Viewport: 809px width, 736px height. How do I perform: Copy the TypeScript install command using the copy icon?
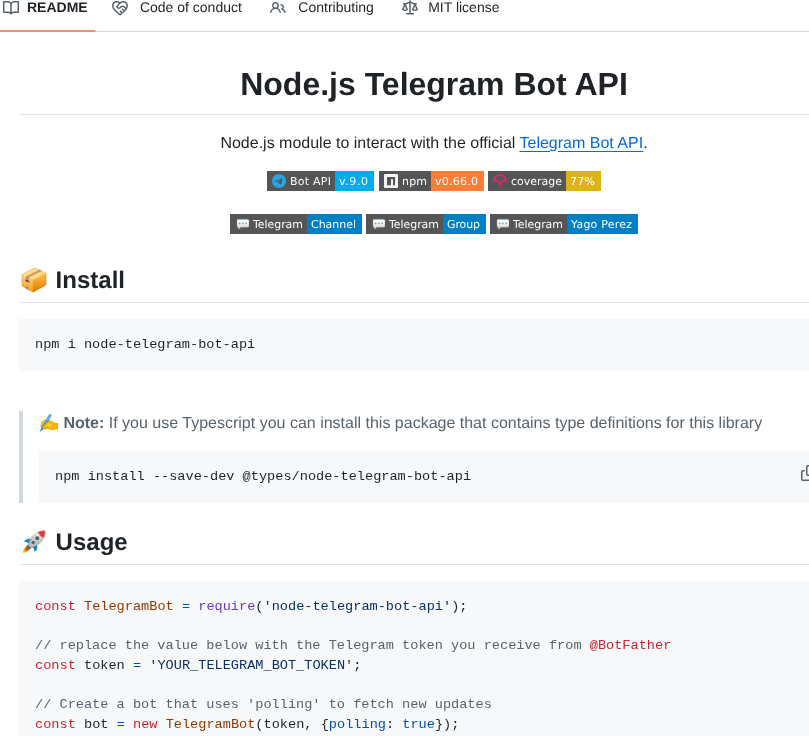point(806,475)
